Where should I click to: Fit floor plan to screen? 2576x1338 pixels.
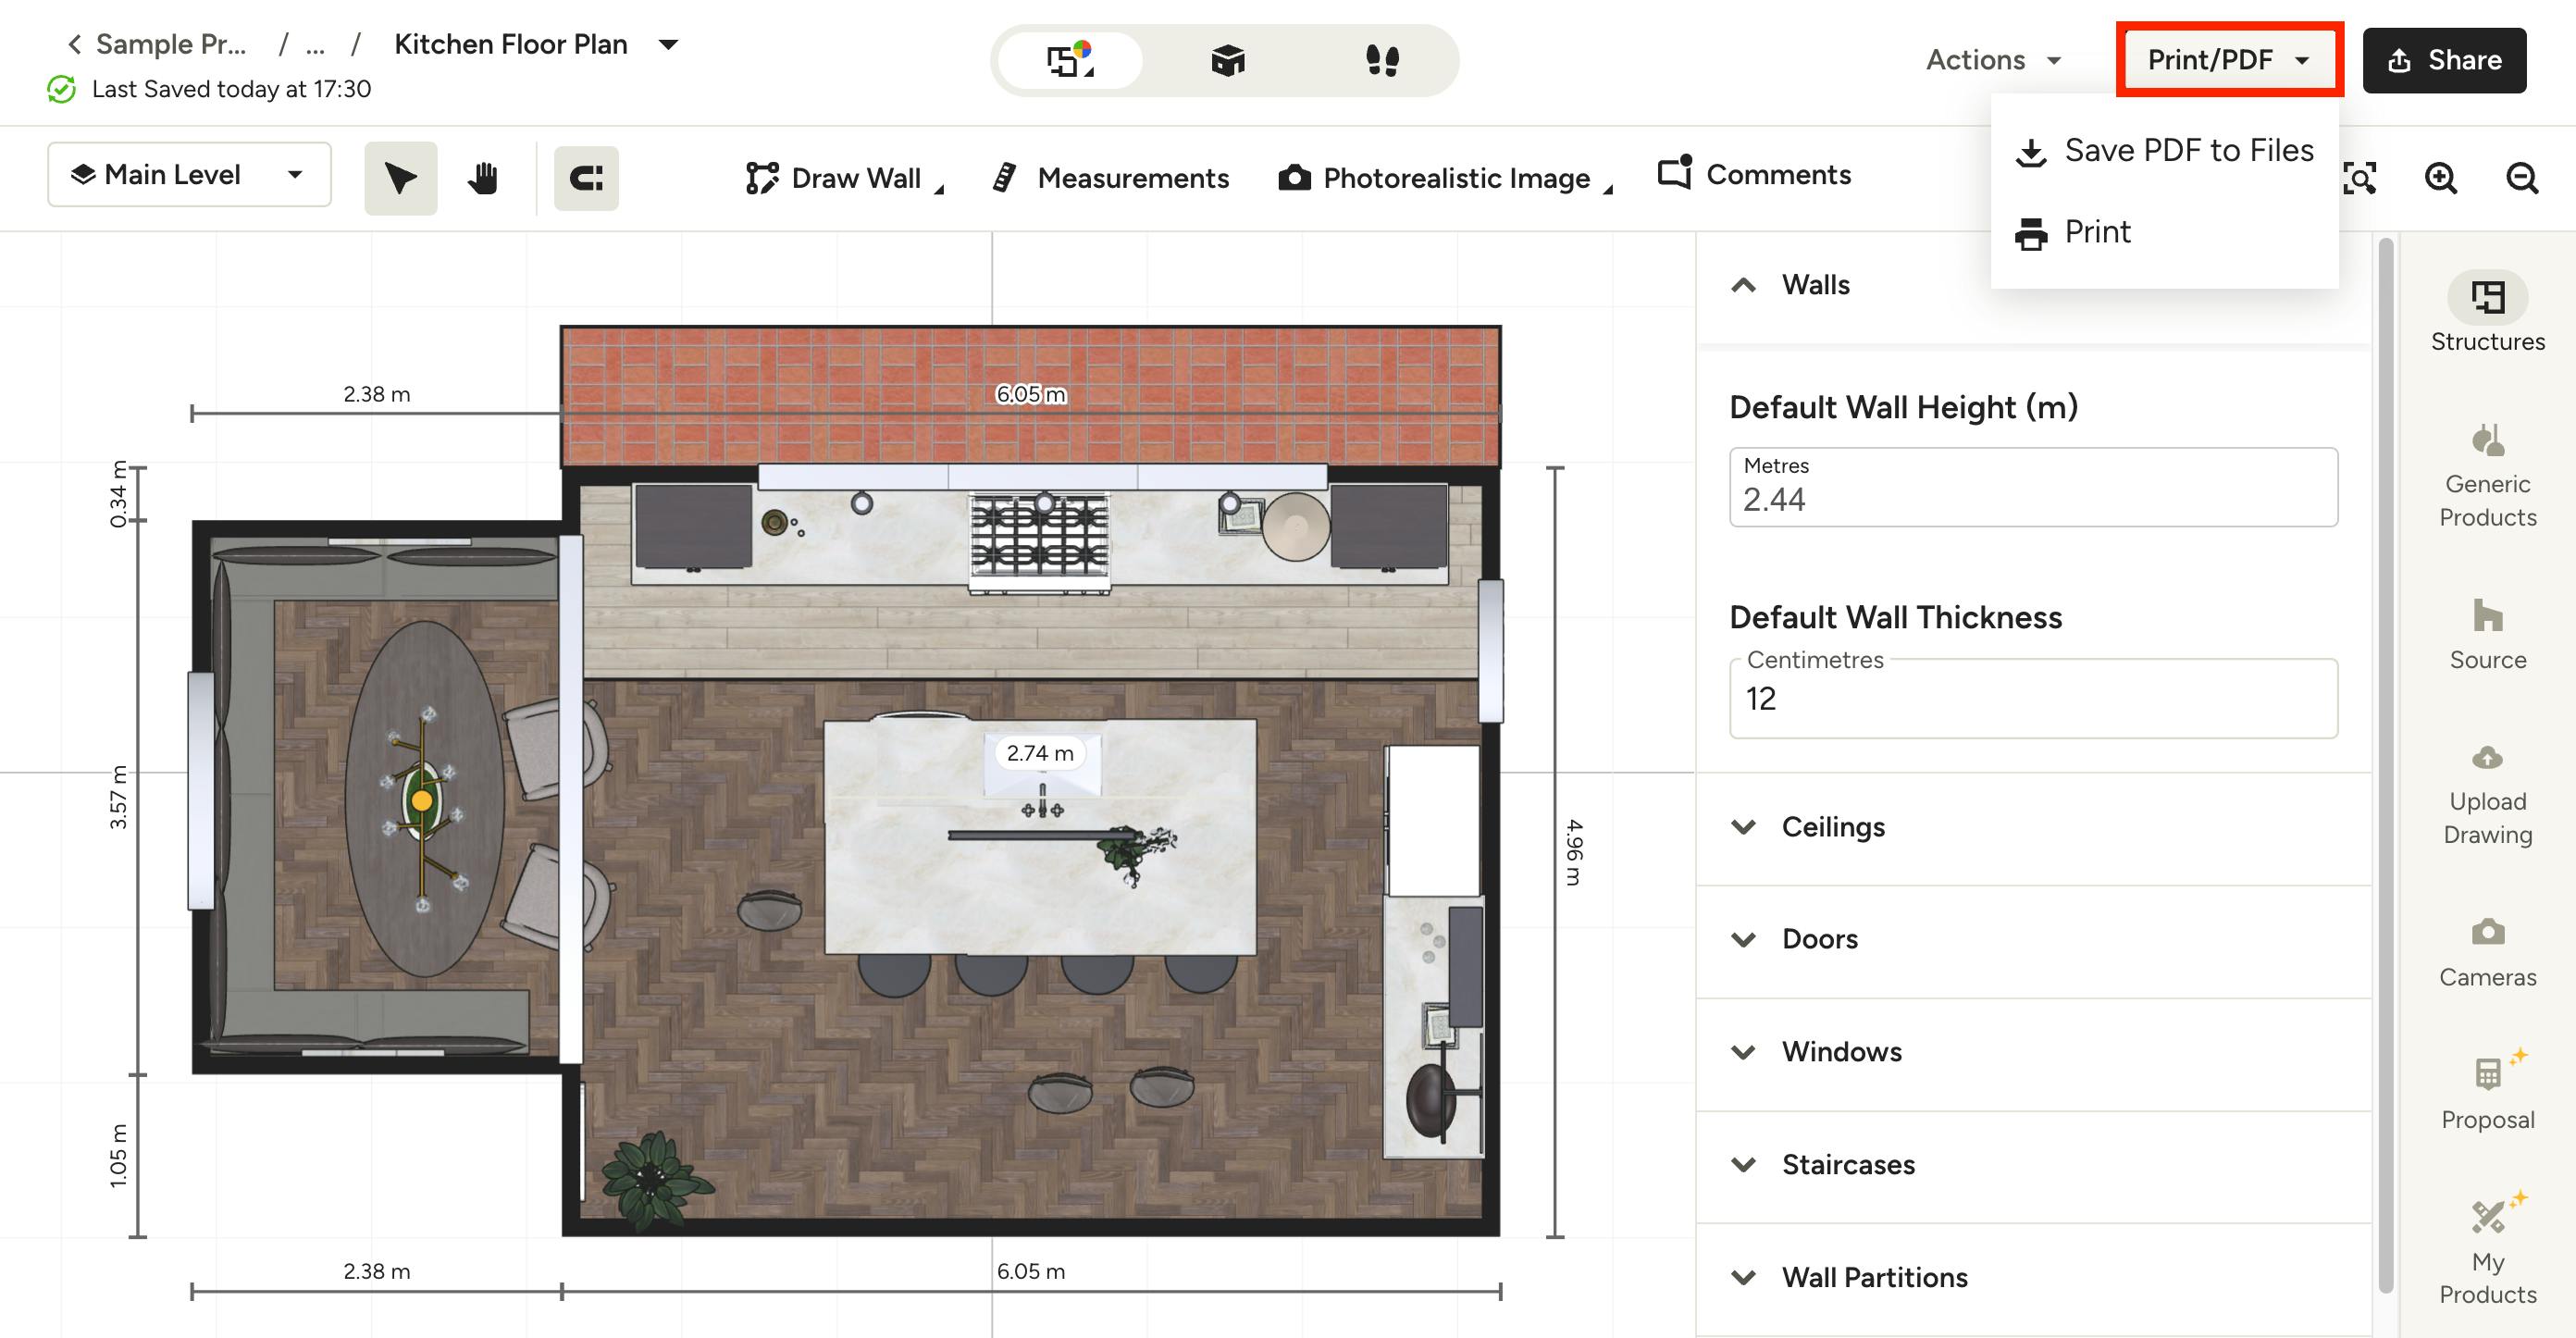(2360, 178)
